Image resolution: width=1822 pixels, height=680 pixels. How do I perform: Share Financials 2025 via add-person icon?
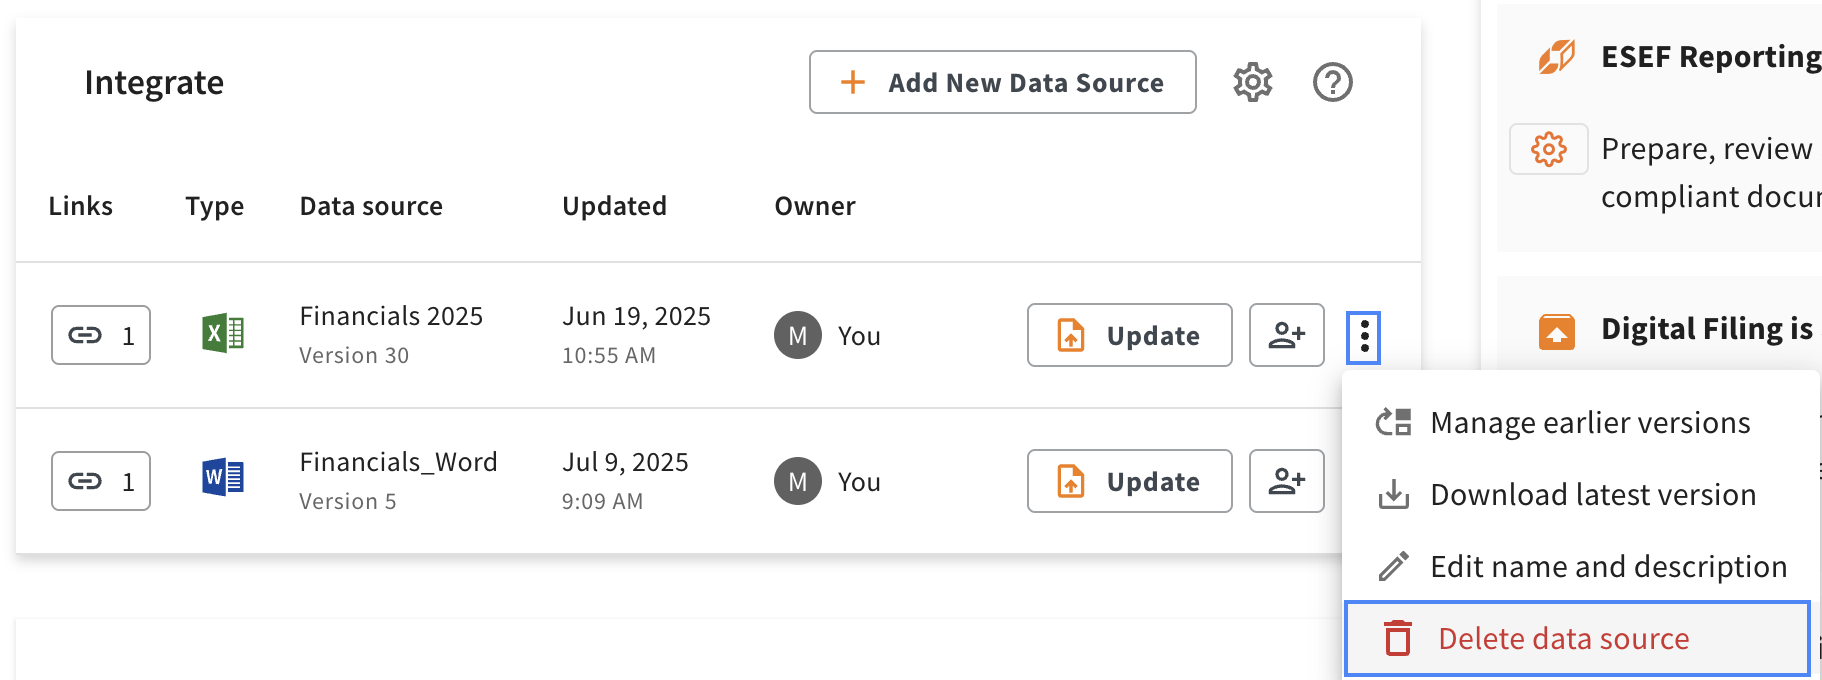pos(1287,335)
